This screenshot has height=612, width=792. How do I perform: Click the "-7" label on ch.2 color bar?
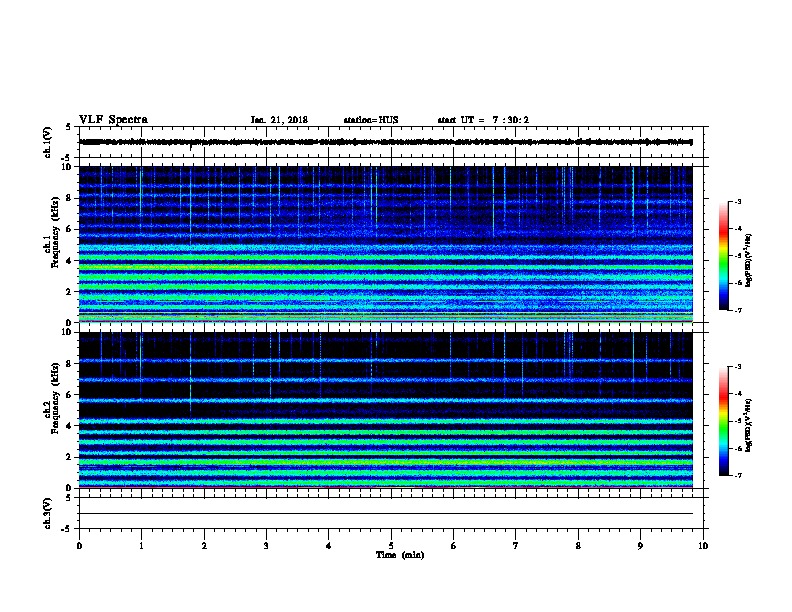737,476
